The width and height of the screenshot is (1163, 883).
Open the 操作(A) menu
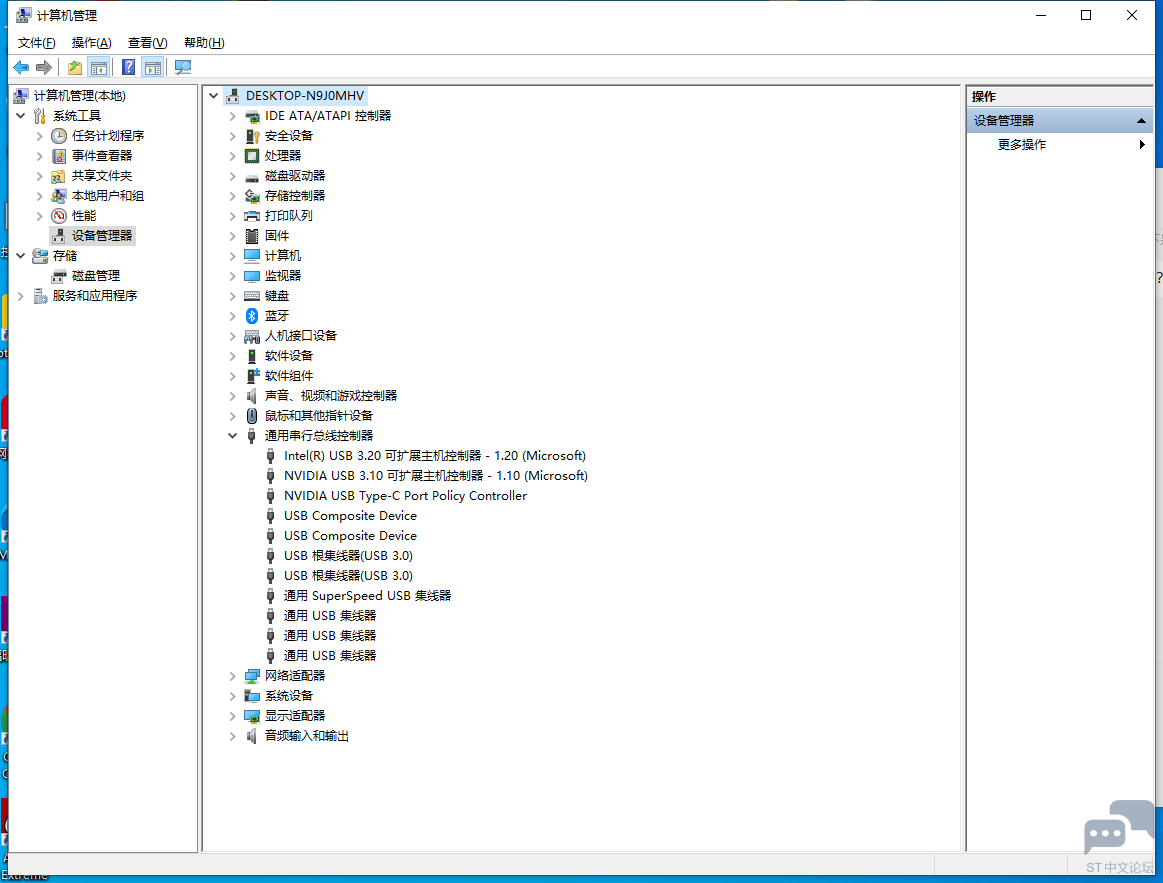91,43
